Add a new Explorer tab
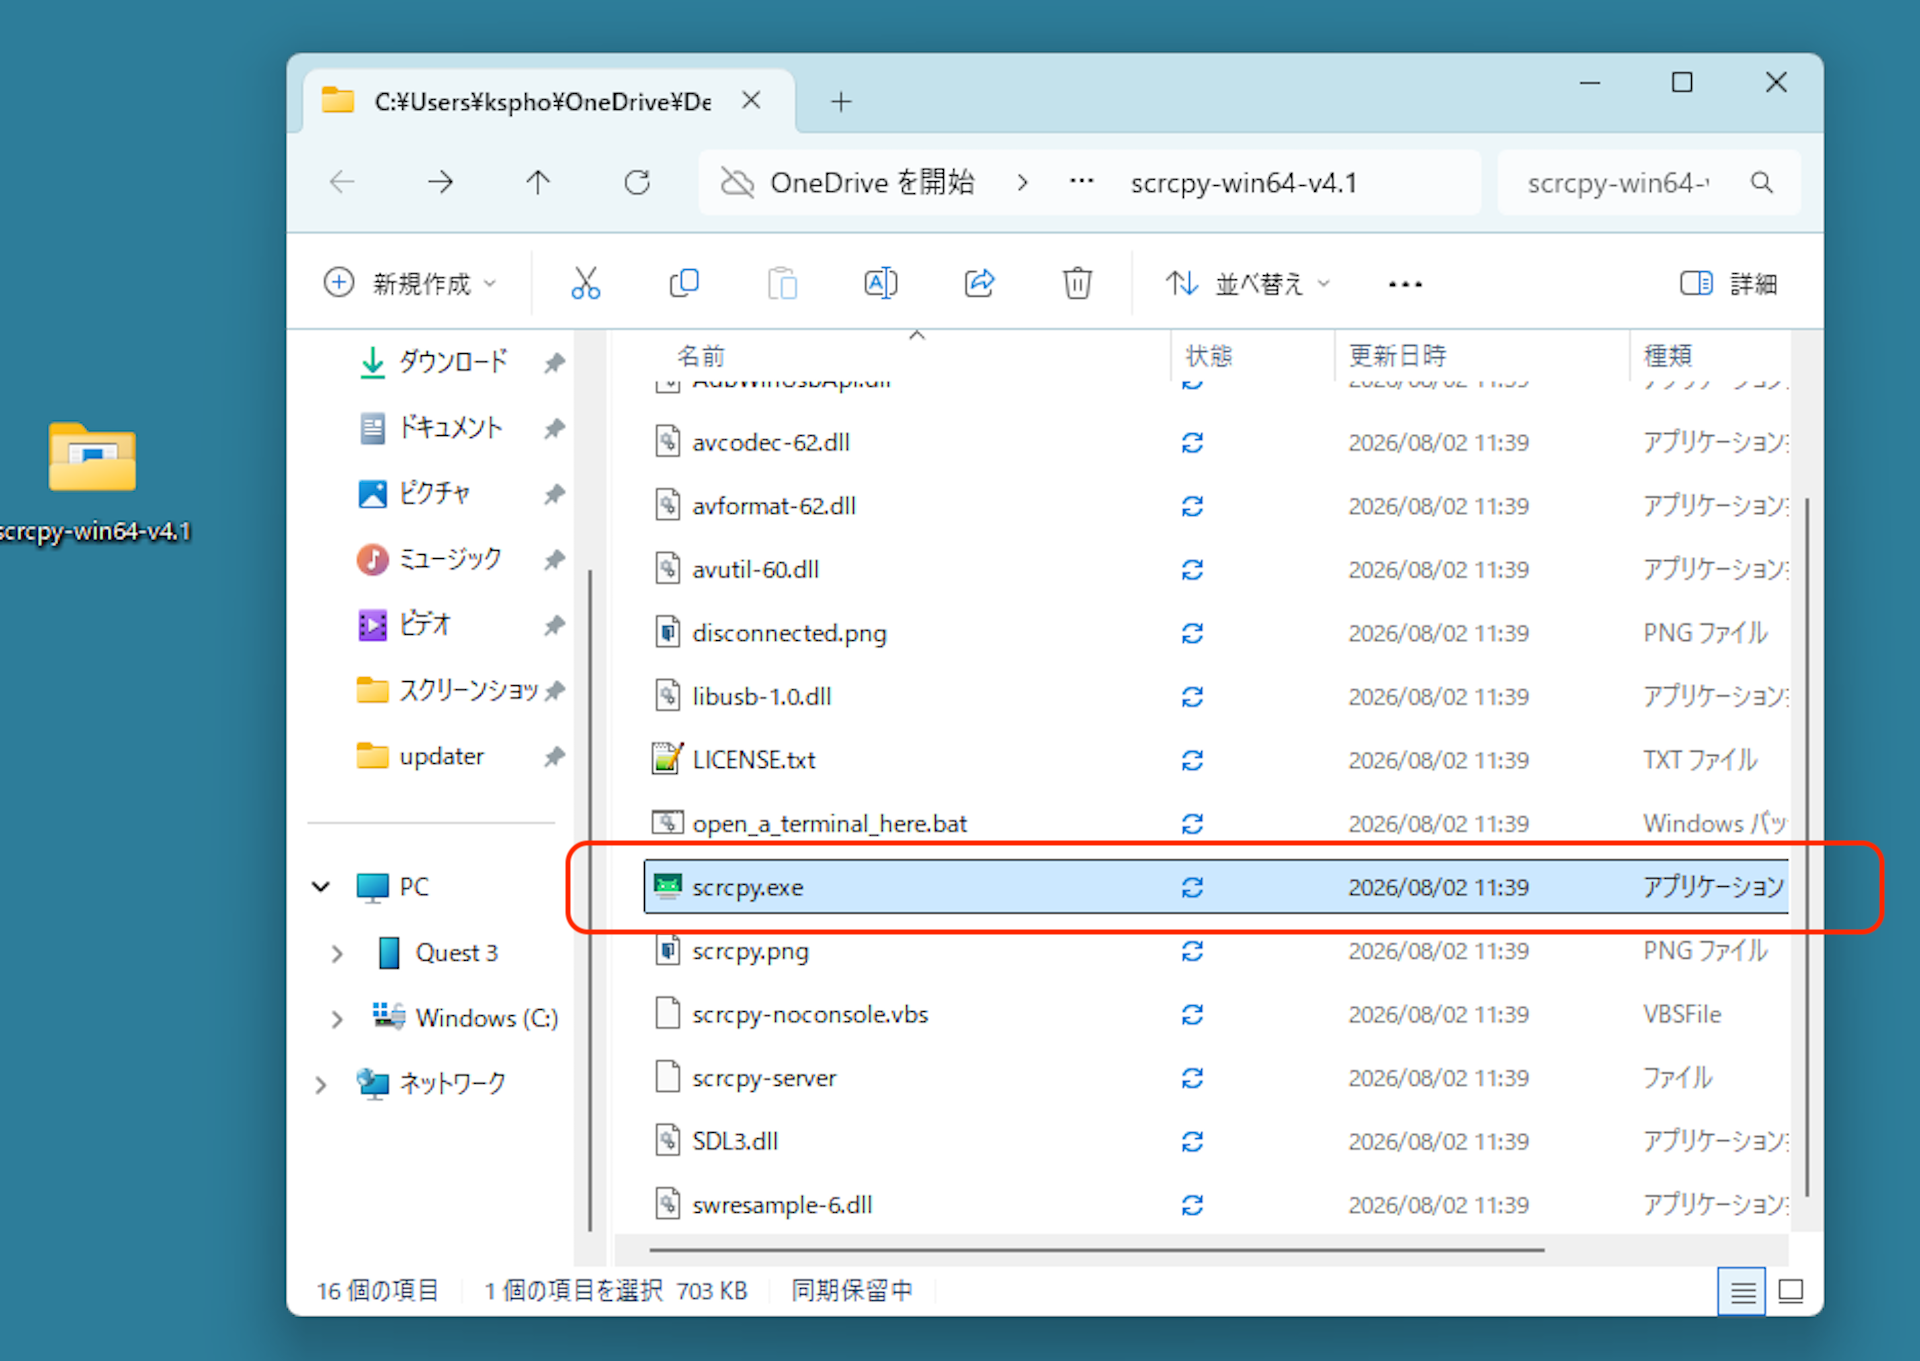This screenshot has height=1361, width=1920. 841,101
